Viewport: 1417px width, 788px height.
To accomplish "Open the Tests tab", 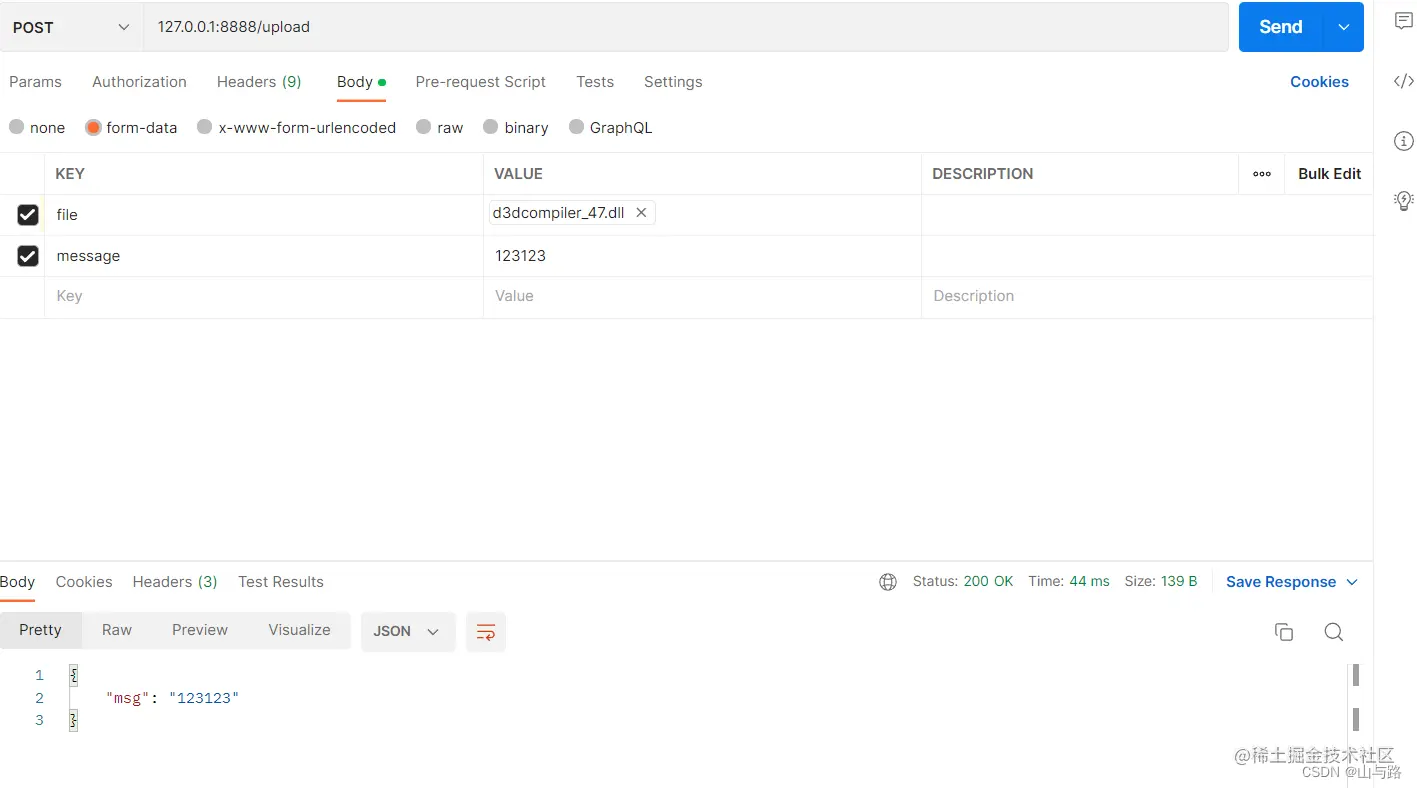I will [595, 82].
